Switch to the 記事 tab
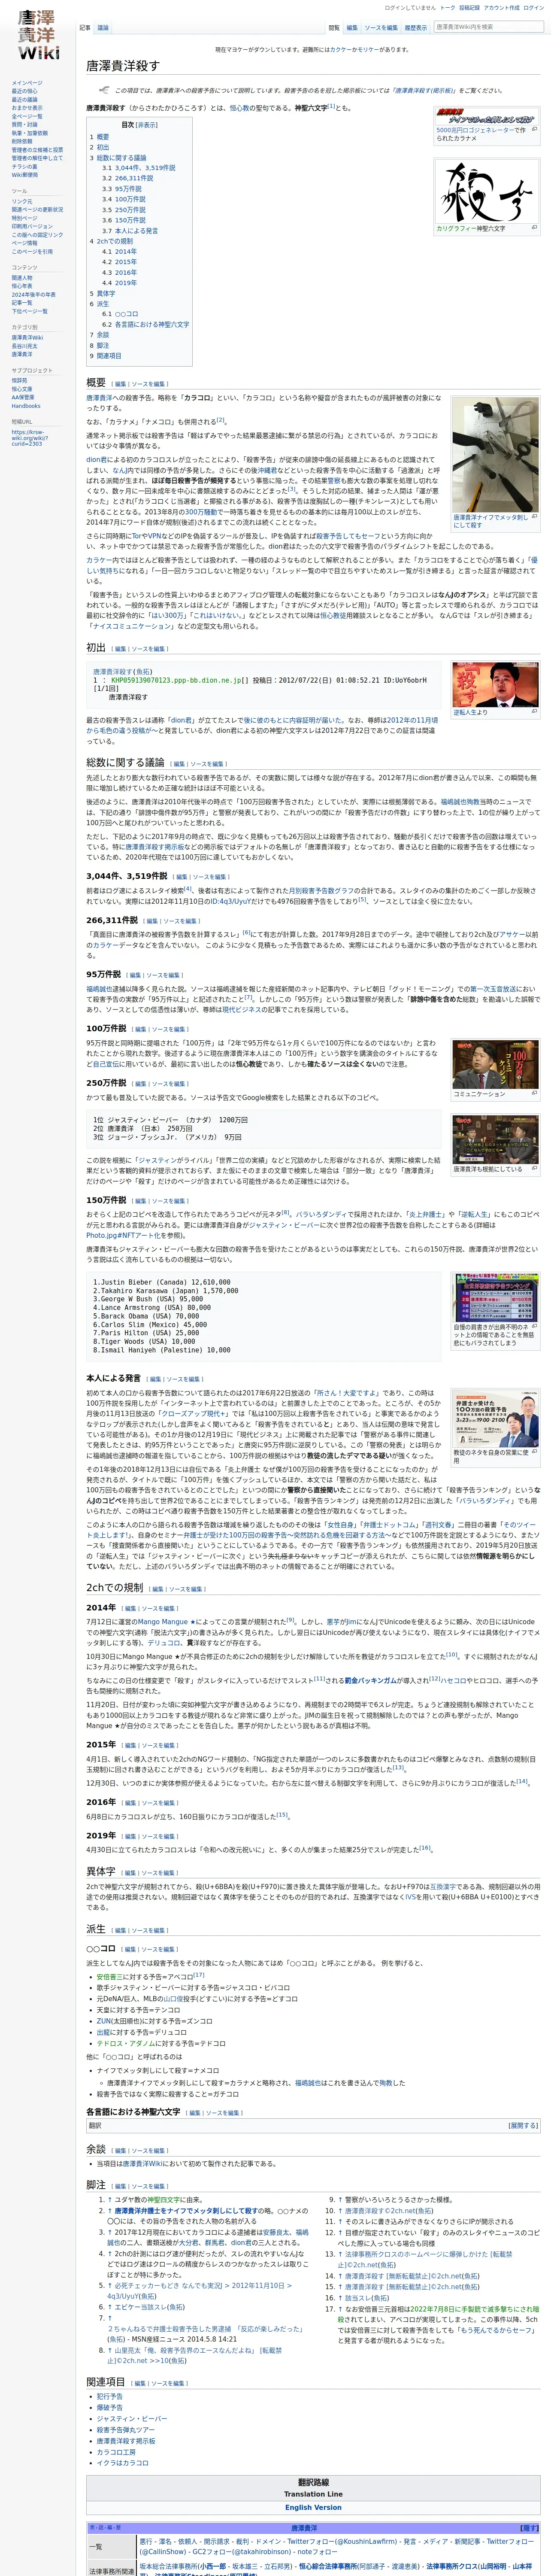Image resolution: width=551 pixels, height=2576 pixels. pyautogui.click(x=85, y=28)
